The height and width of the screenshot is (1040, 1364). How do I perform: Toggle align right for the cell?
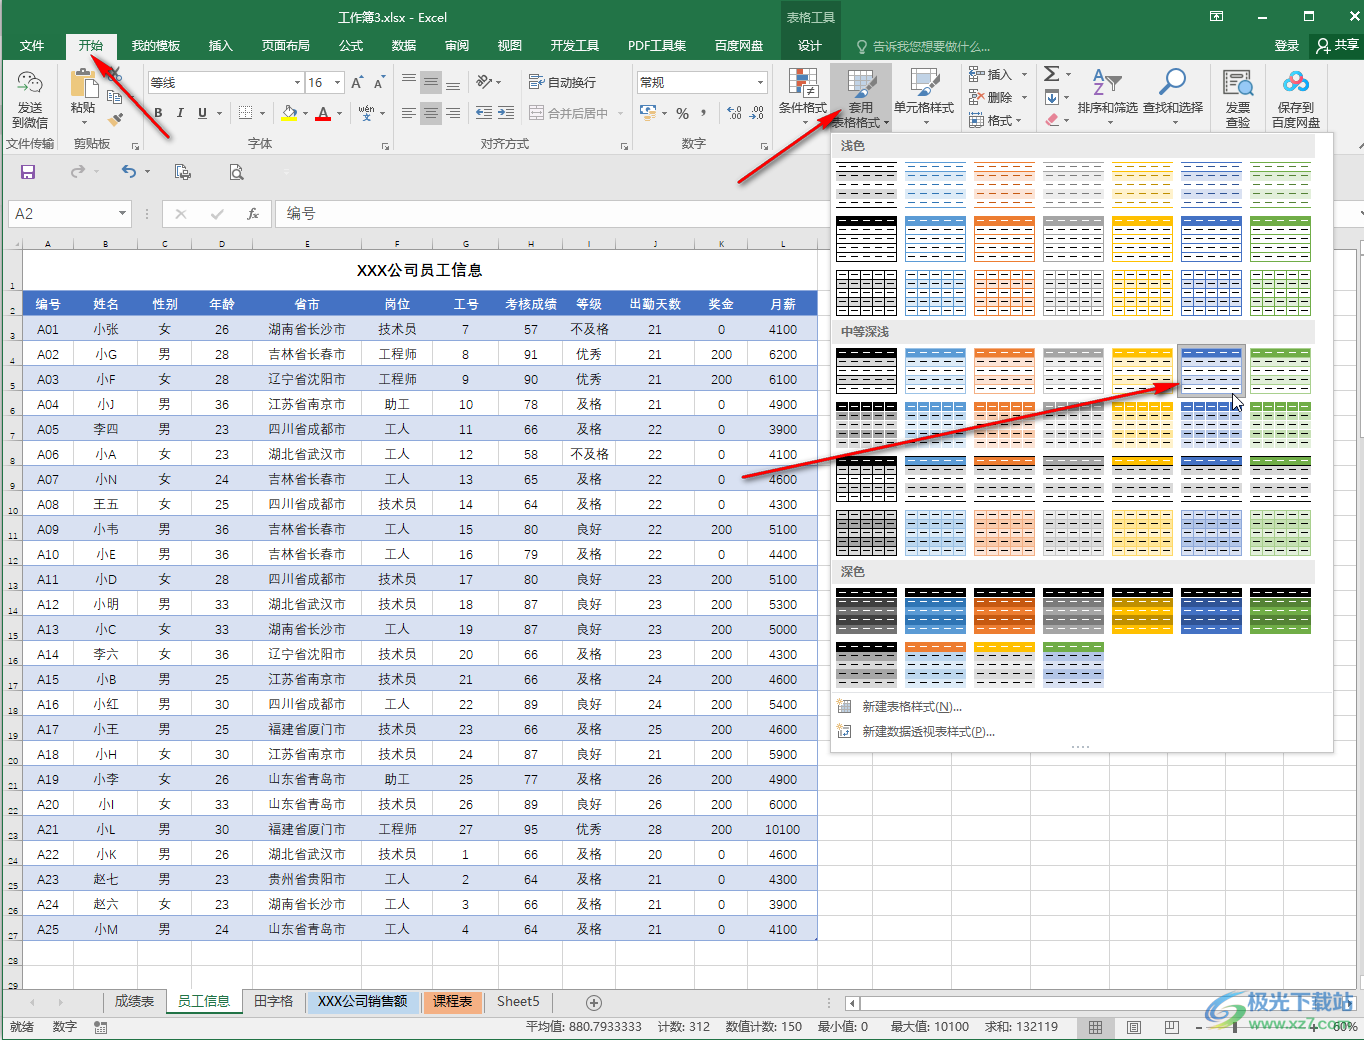453,113
